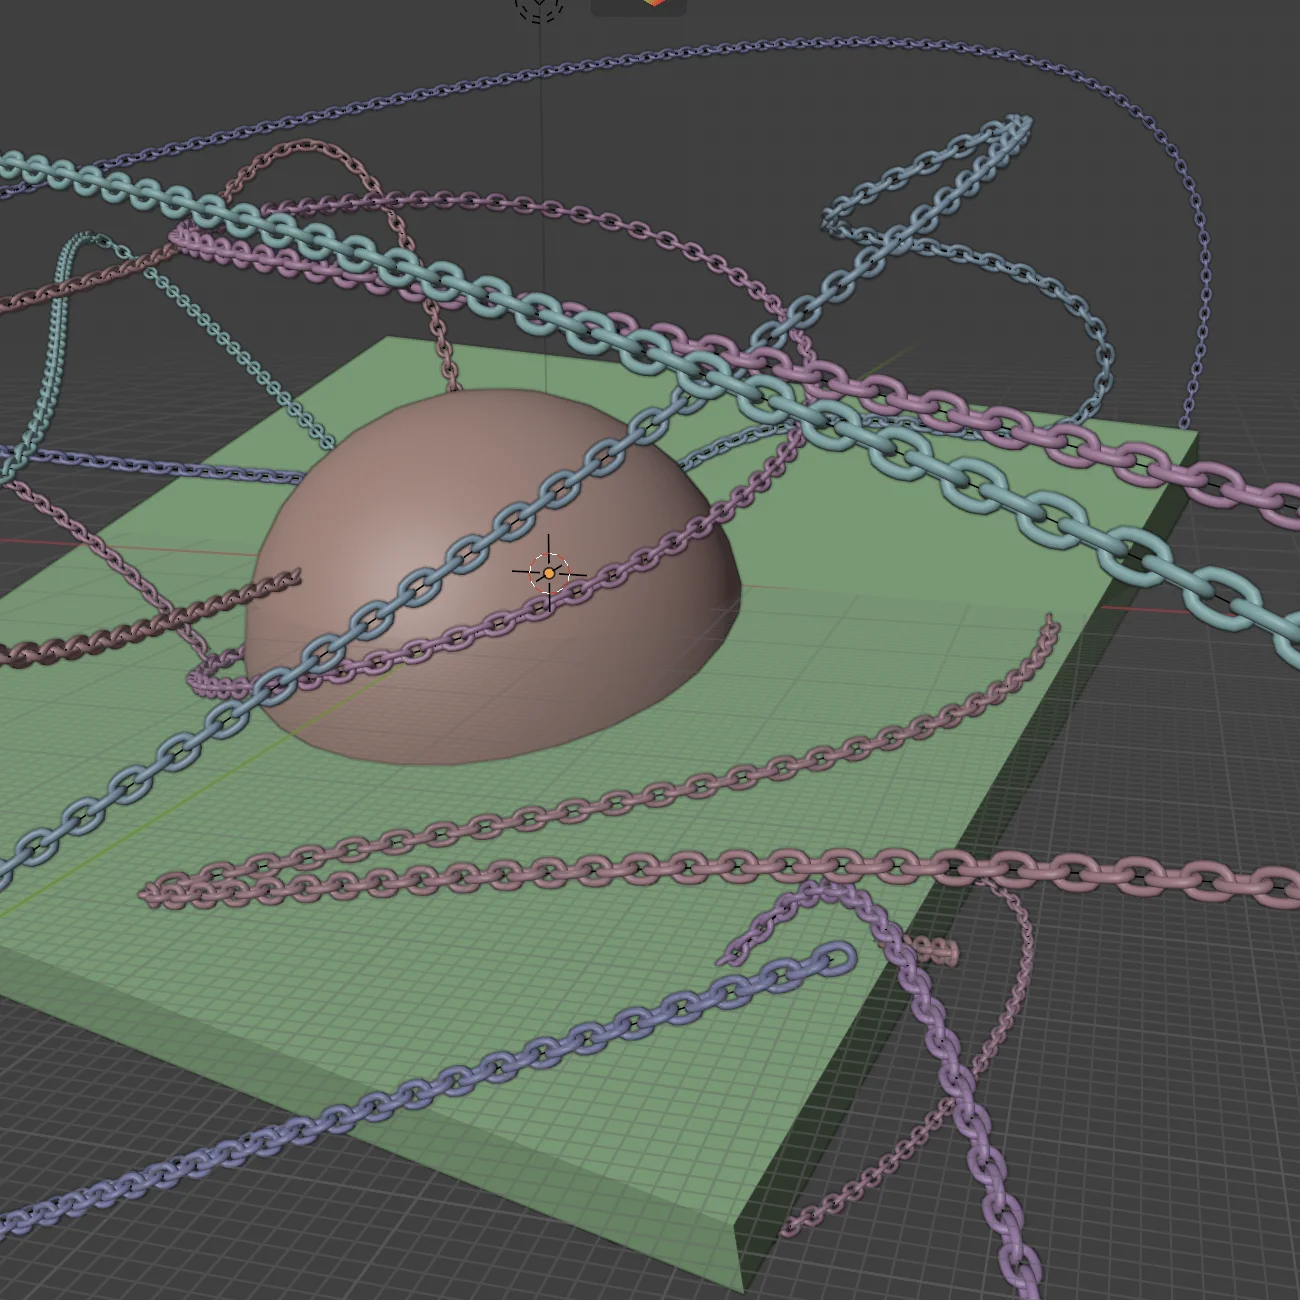
Task: Click the small pink object near the plane's right edge
Action: (x=938, y=951)
